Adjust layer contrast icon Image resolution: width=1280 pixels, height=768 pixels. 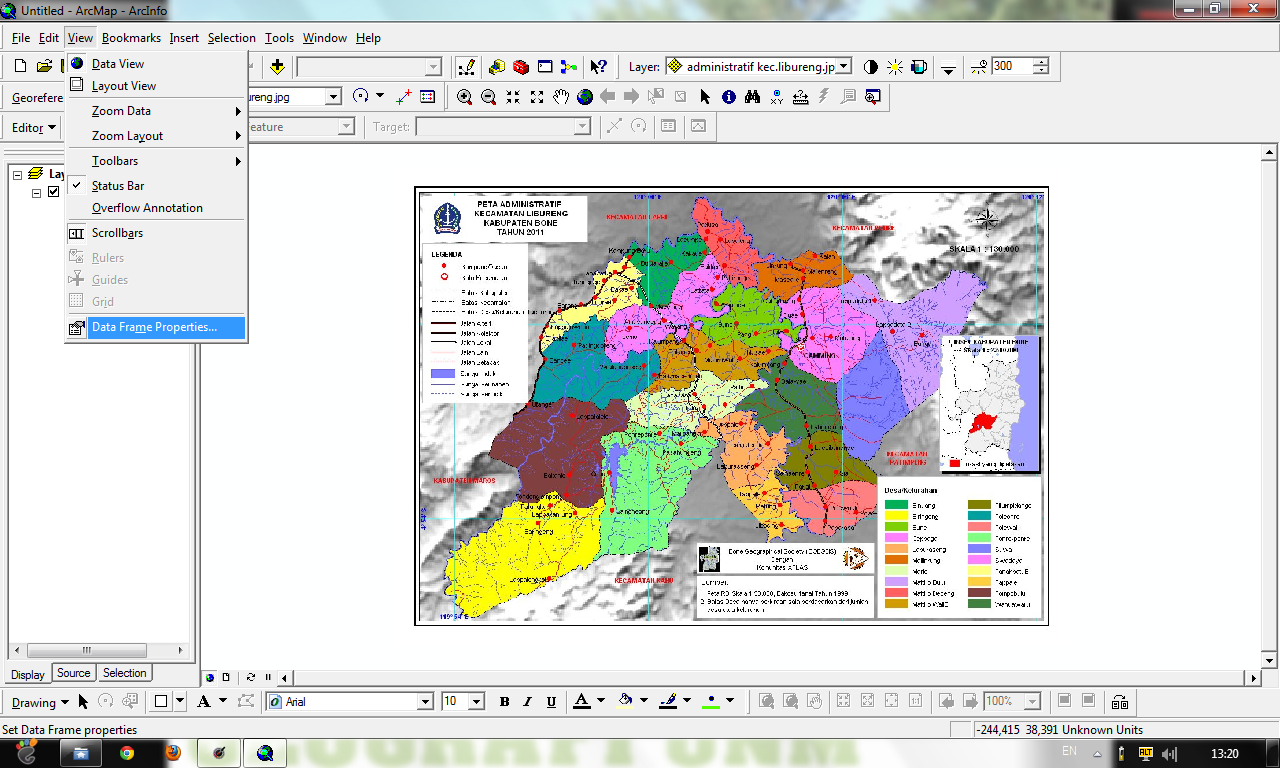coord(870,67)
